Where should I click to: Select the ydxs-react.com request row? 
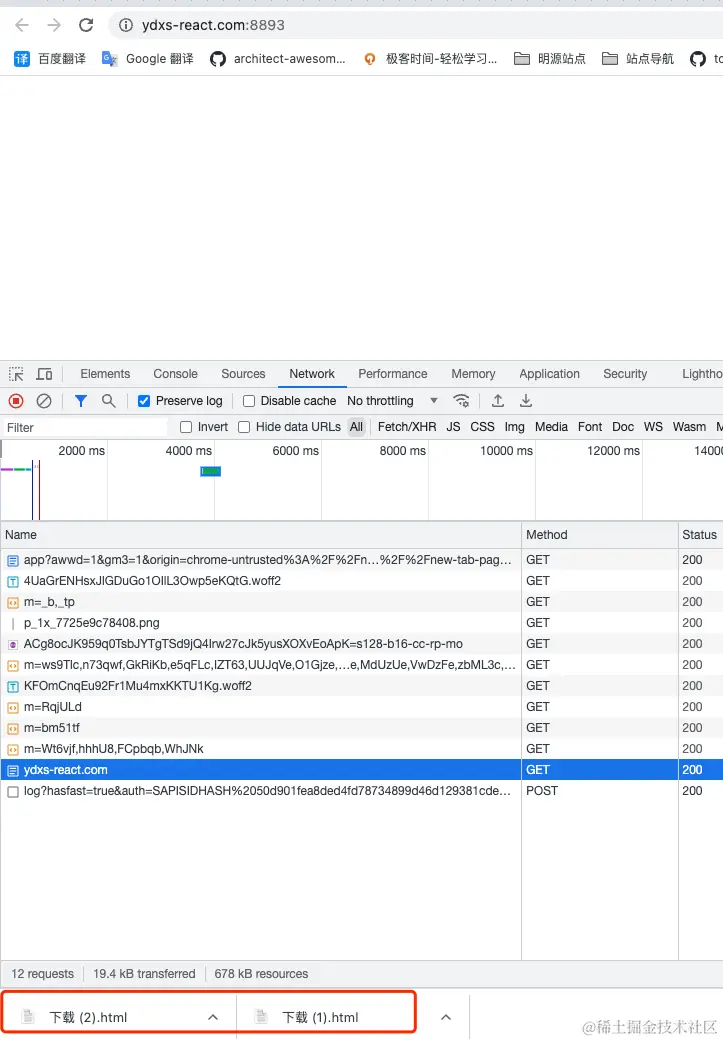coord(361,770)
